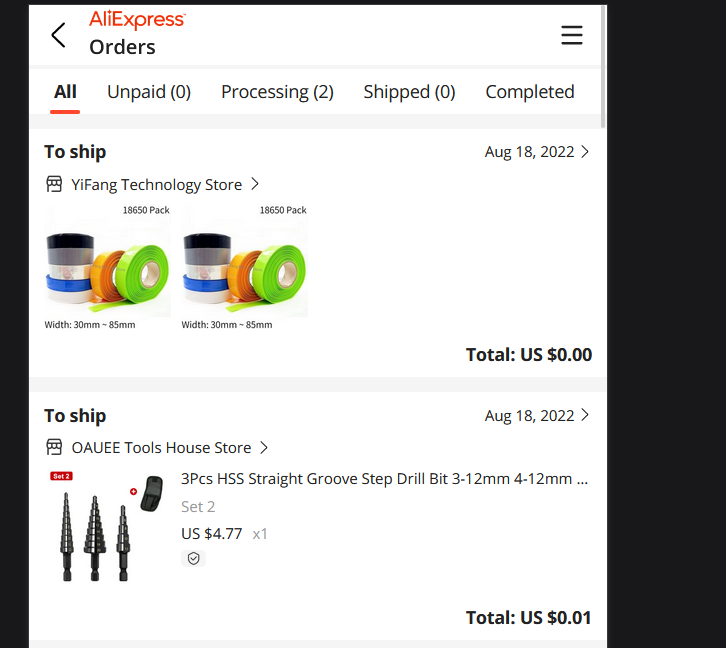This screenshot has width=726, height=648.
Task: Expand the OAUEE order via date chevron
Action: coord(585,415)
